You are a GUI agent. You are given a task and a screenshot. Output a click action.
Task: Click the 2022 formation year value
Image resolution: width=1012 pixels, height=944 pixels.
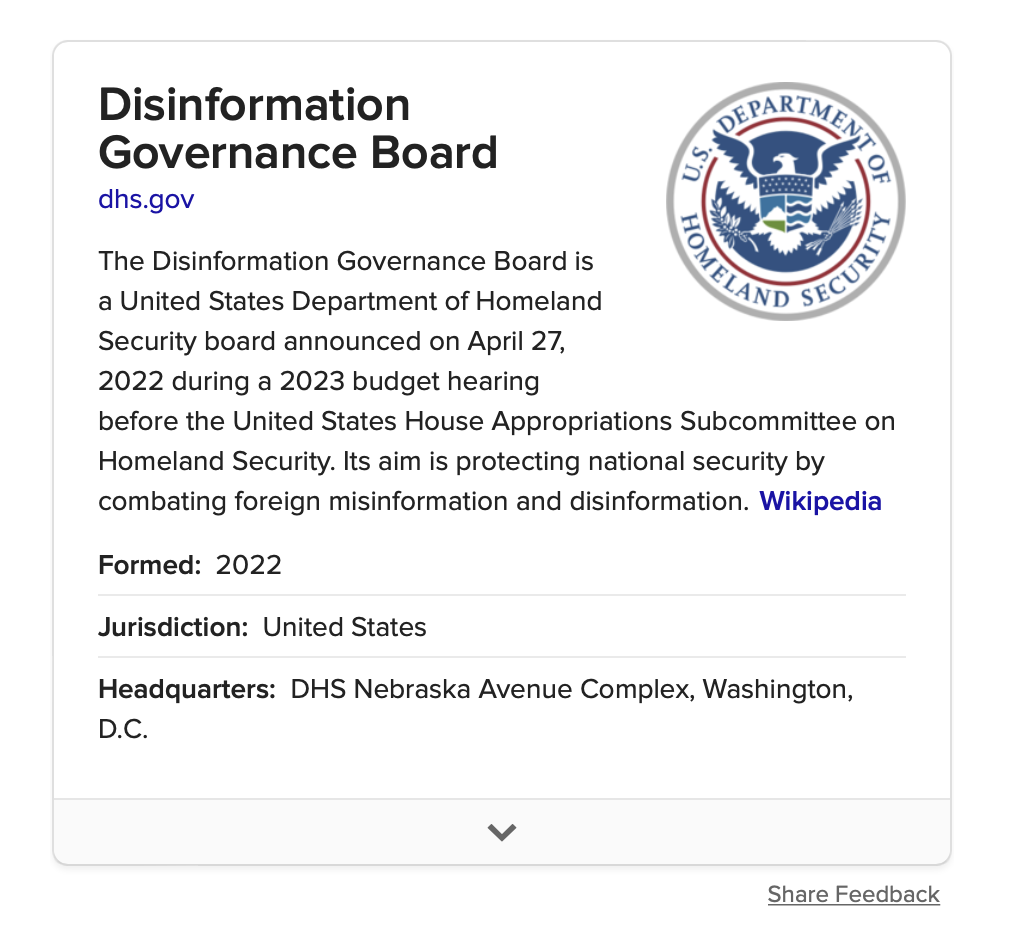click(x=248, y=565)
